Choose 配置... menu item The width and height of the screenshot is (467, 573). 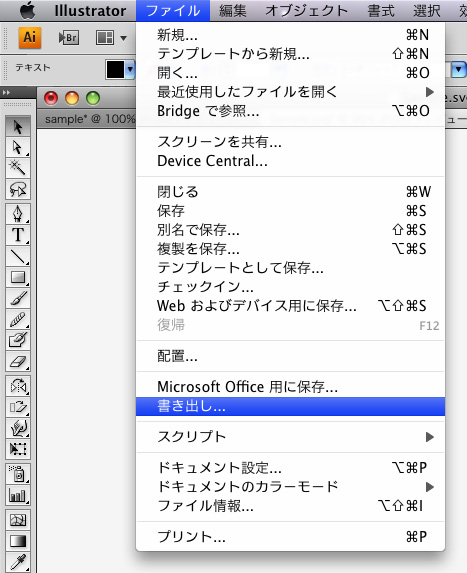(291, 356)
